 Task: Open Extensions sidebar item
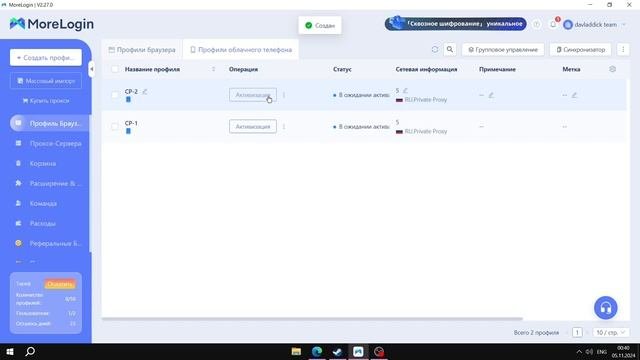click(49, 183)
